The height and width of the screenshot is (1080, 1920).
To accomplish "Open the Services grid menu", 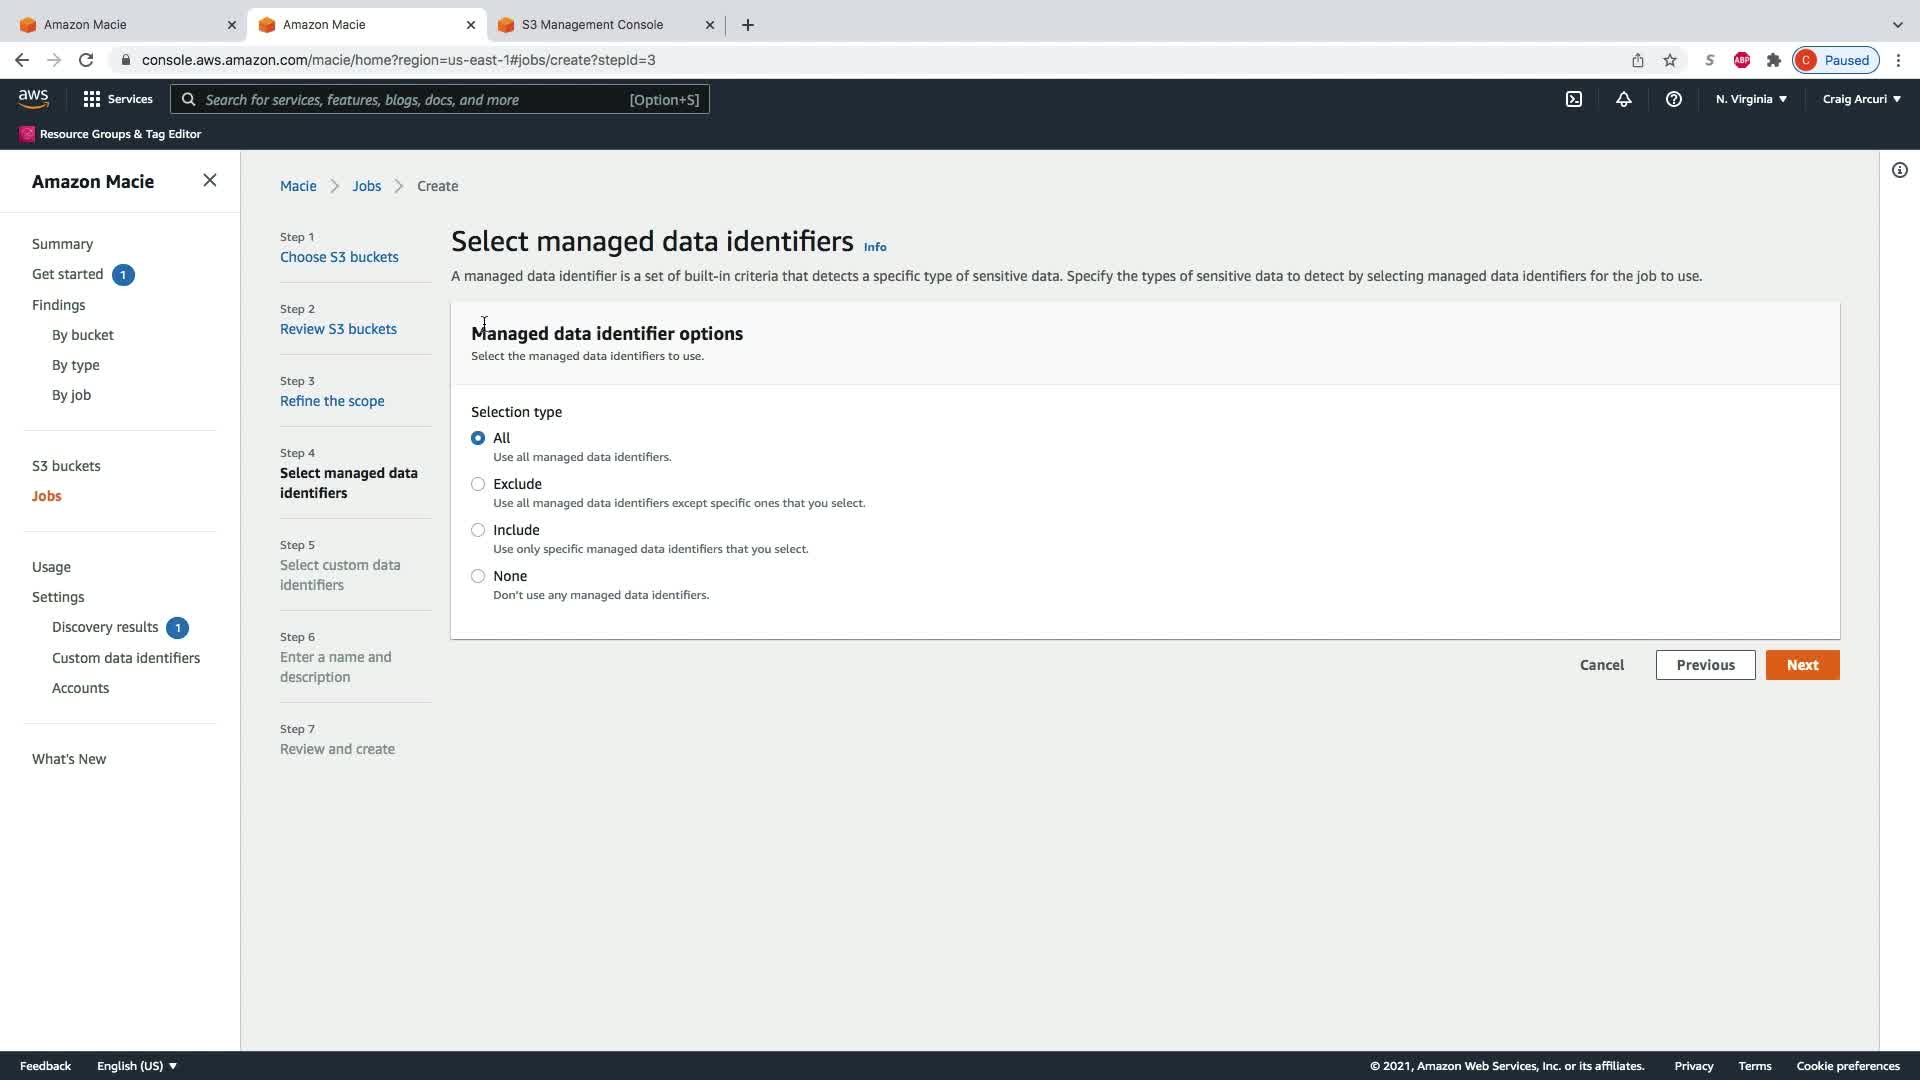I will point(118,99).
